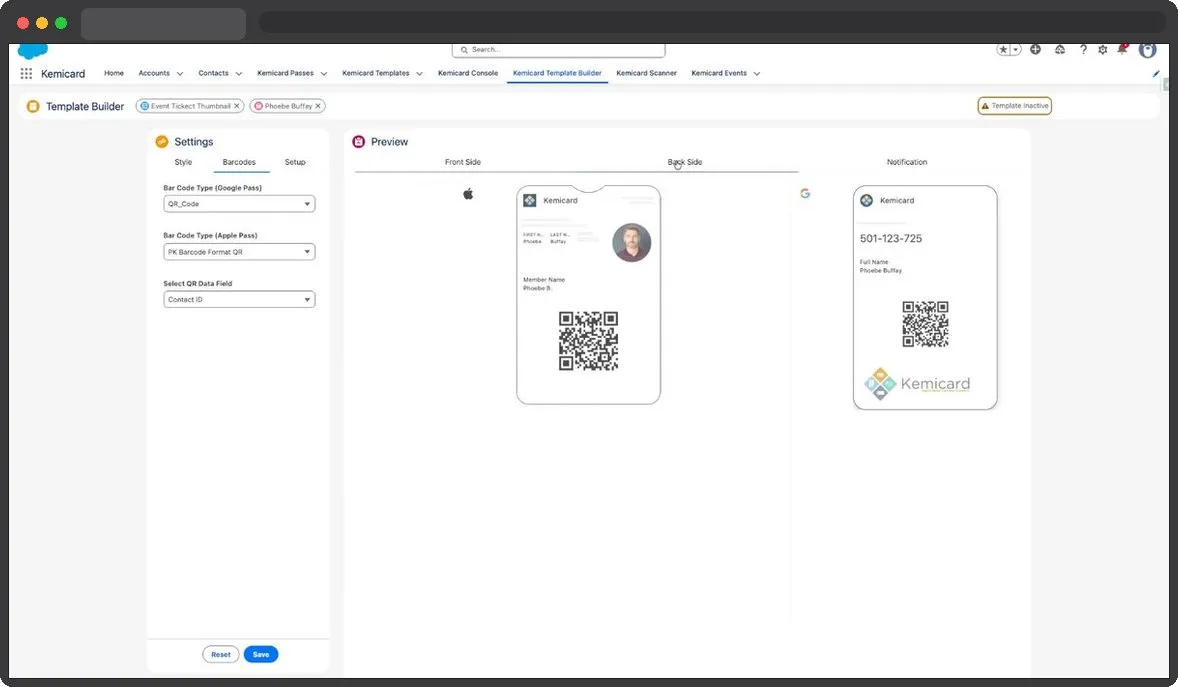The width and height of the screenshot is (1178, 687).
Task: Click the Template Inactive badge
Action: [1014, 106]
